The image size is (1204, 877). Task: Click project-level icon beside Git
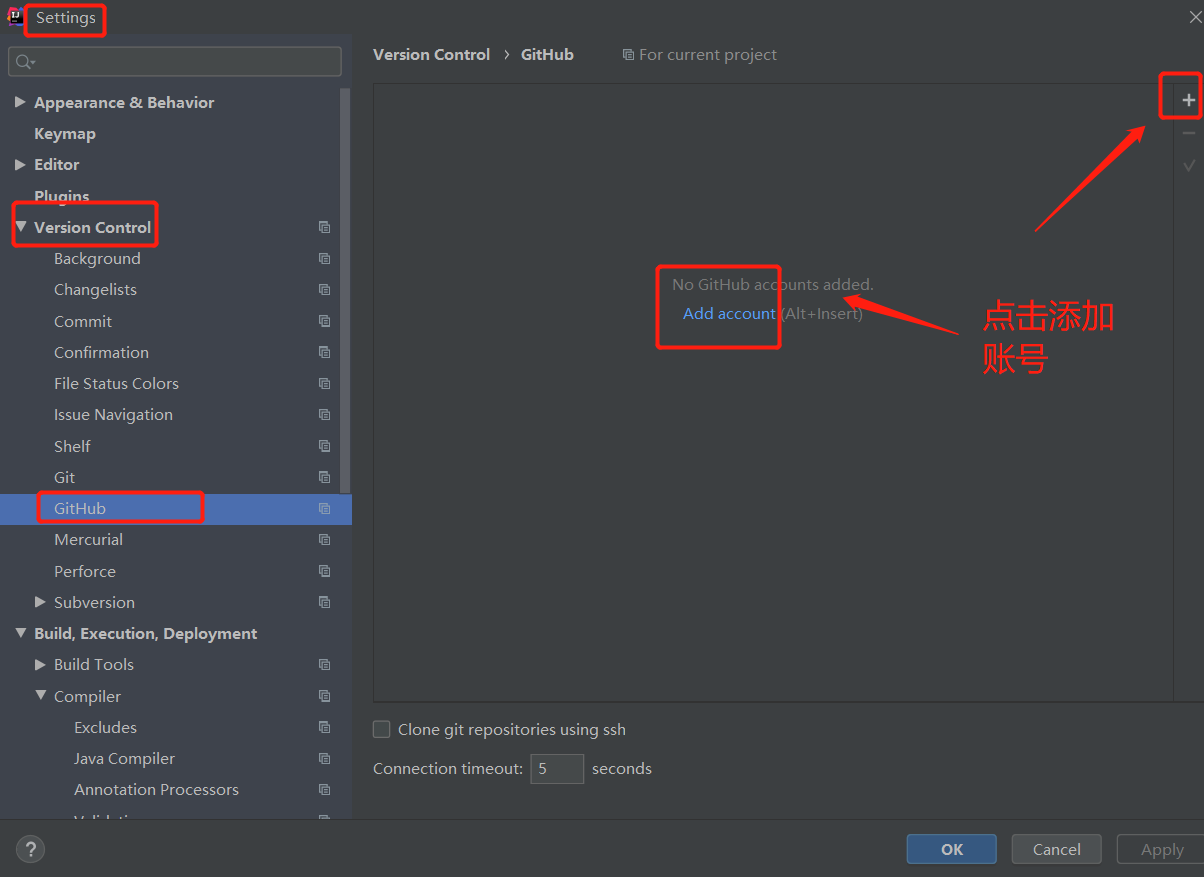click(324, 477)
